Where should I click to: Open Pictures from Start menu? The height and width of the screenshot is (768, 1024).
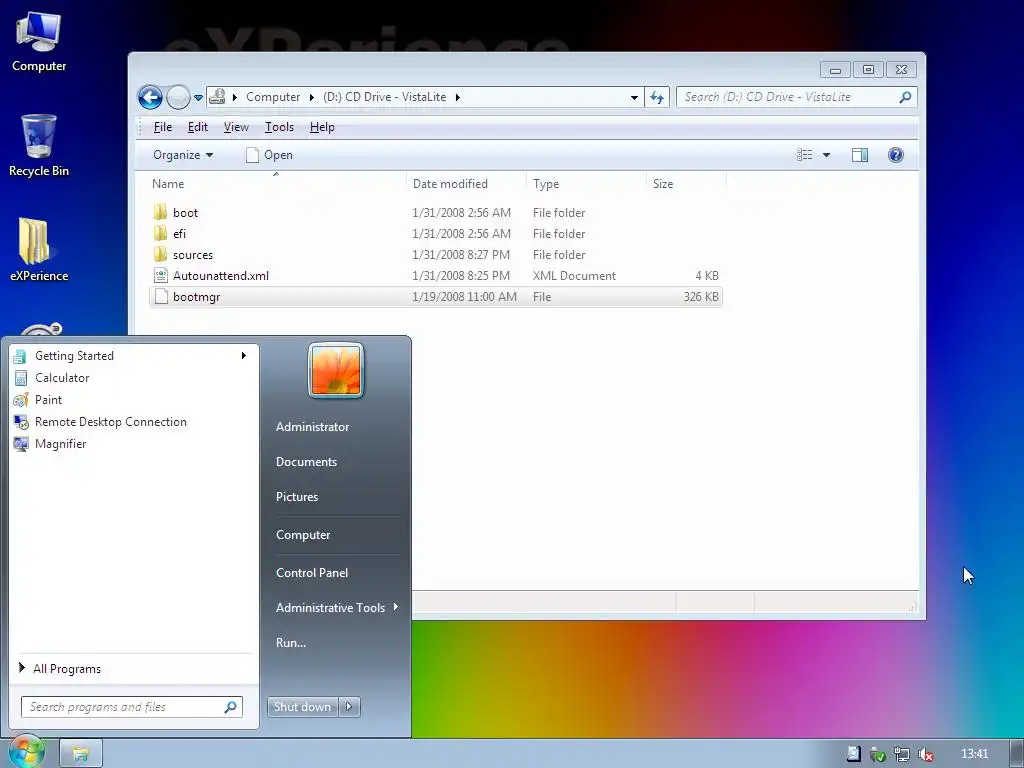pos(296,497)
